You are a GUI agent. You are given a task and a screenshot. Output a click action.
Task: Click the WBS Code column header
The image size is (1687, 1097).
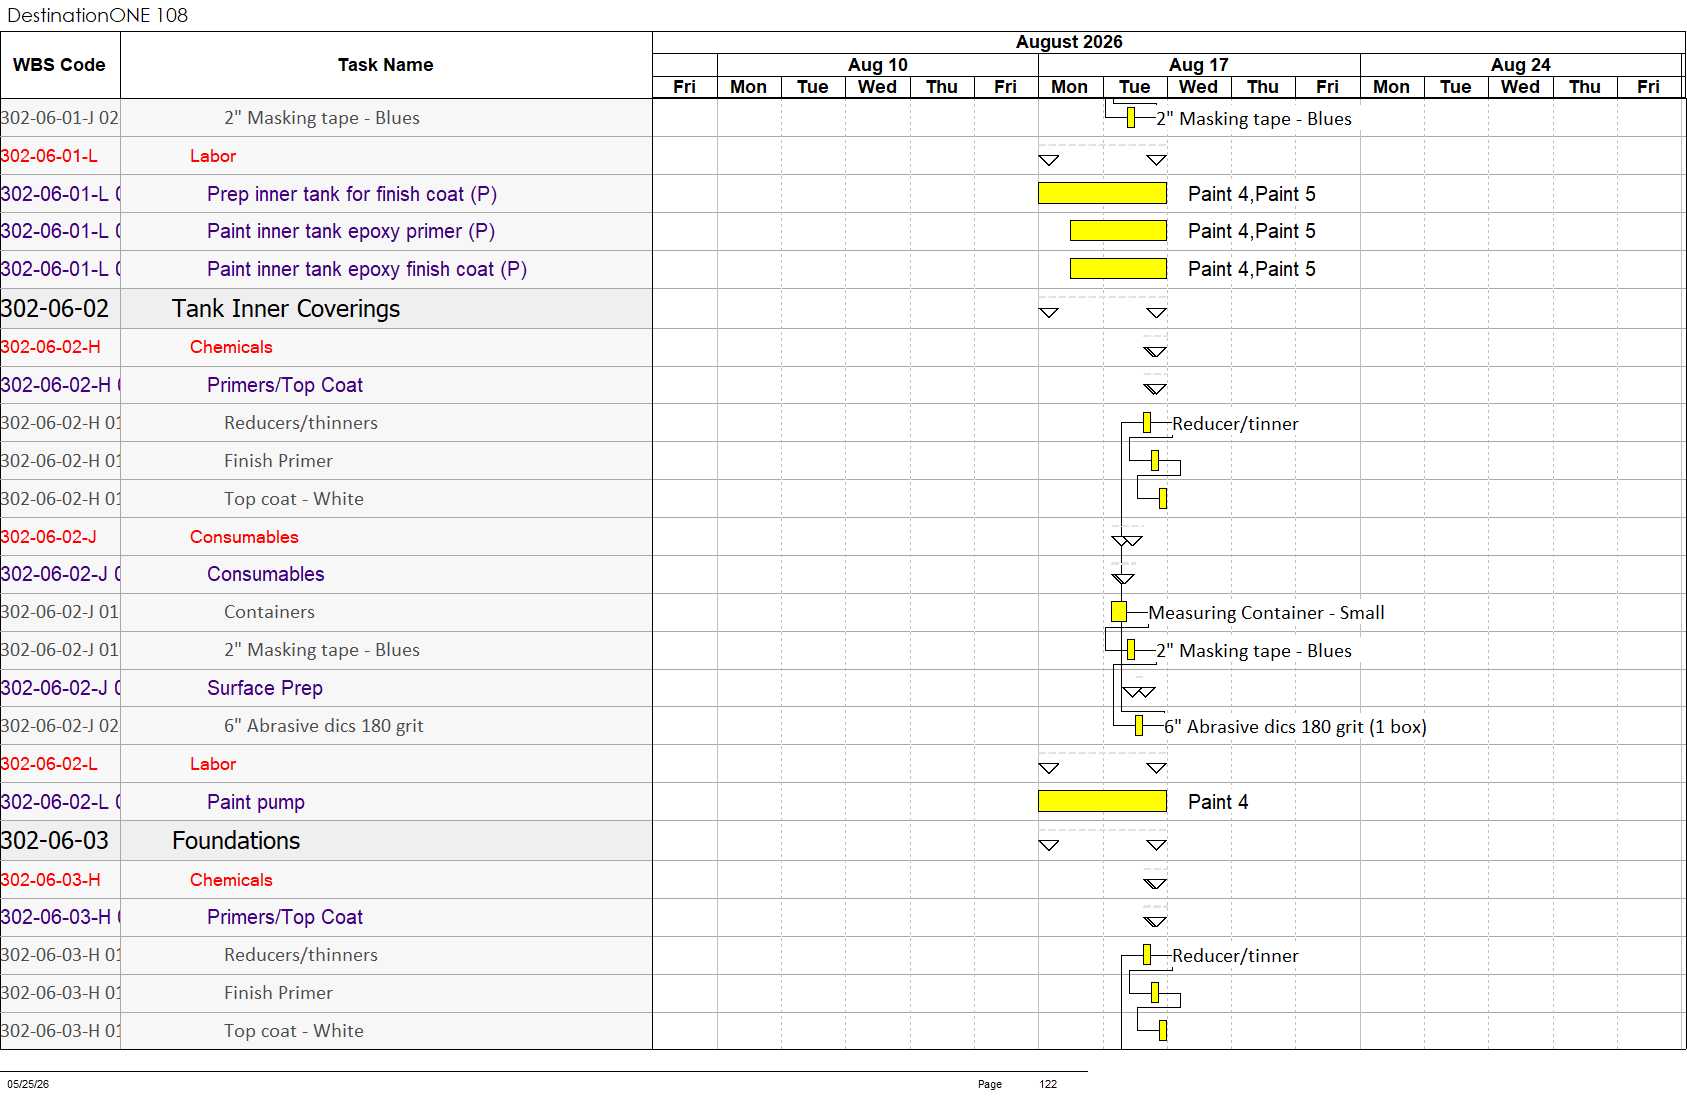60,65
